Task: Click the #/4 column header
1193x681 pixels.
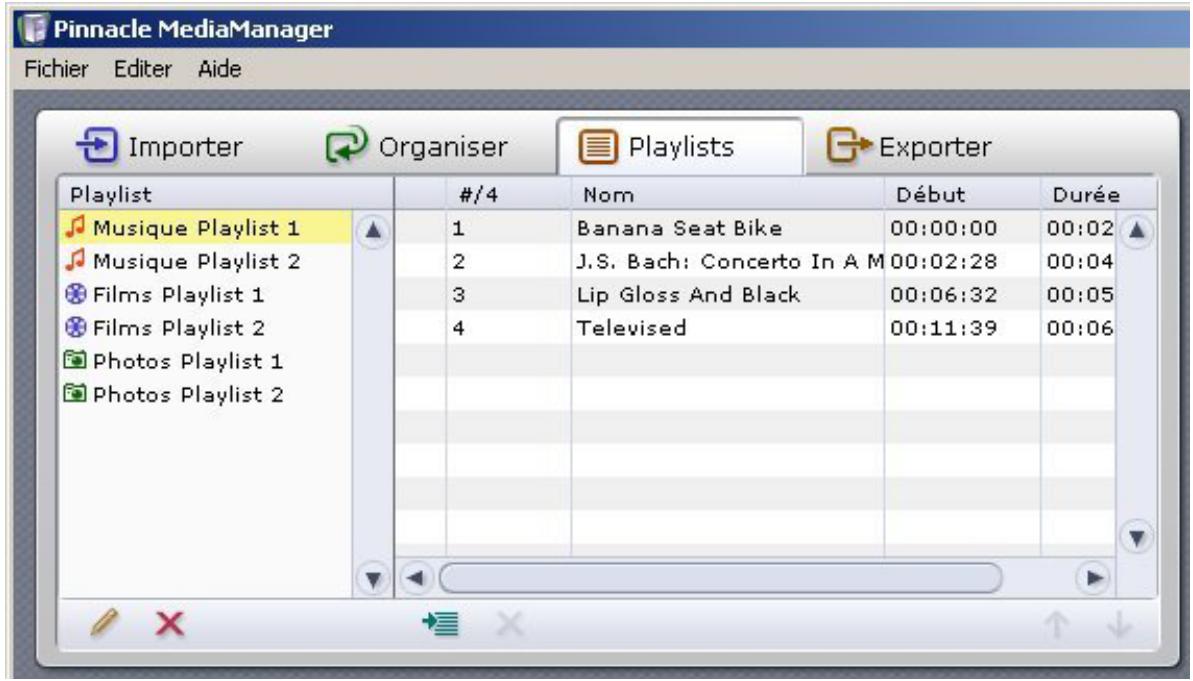Action: (509, 195)
